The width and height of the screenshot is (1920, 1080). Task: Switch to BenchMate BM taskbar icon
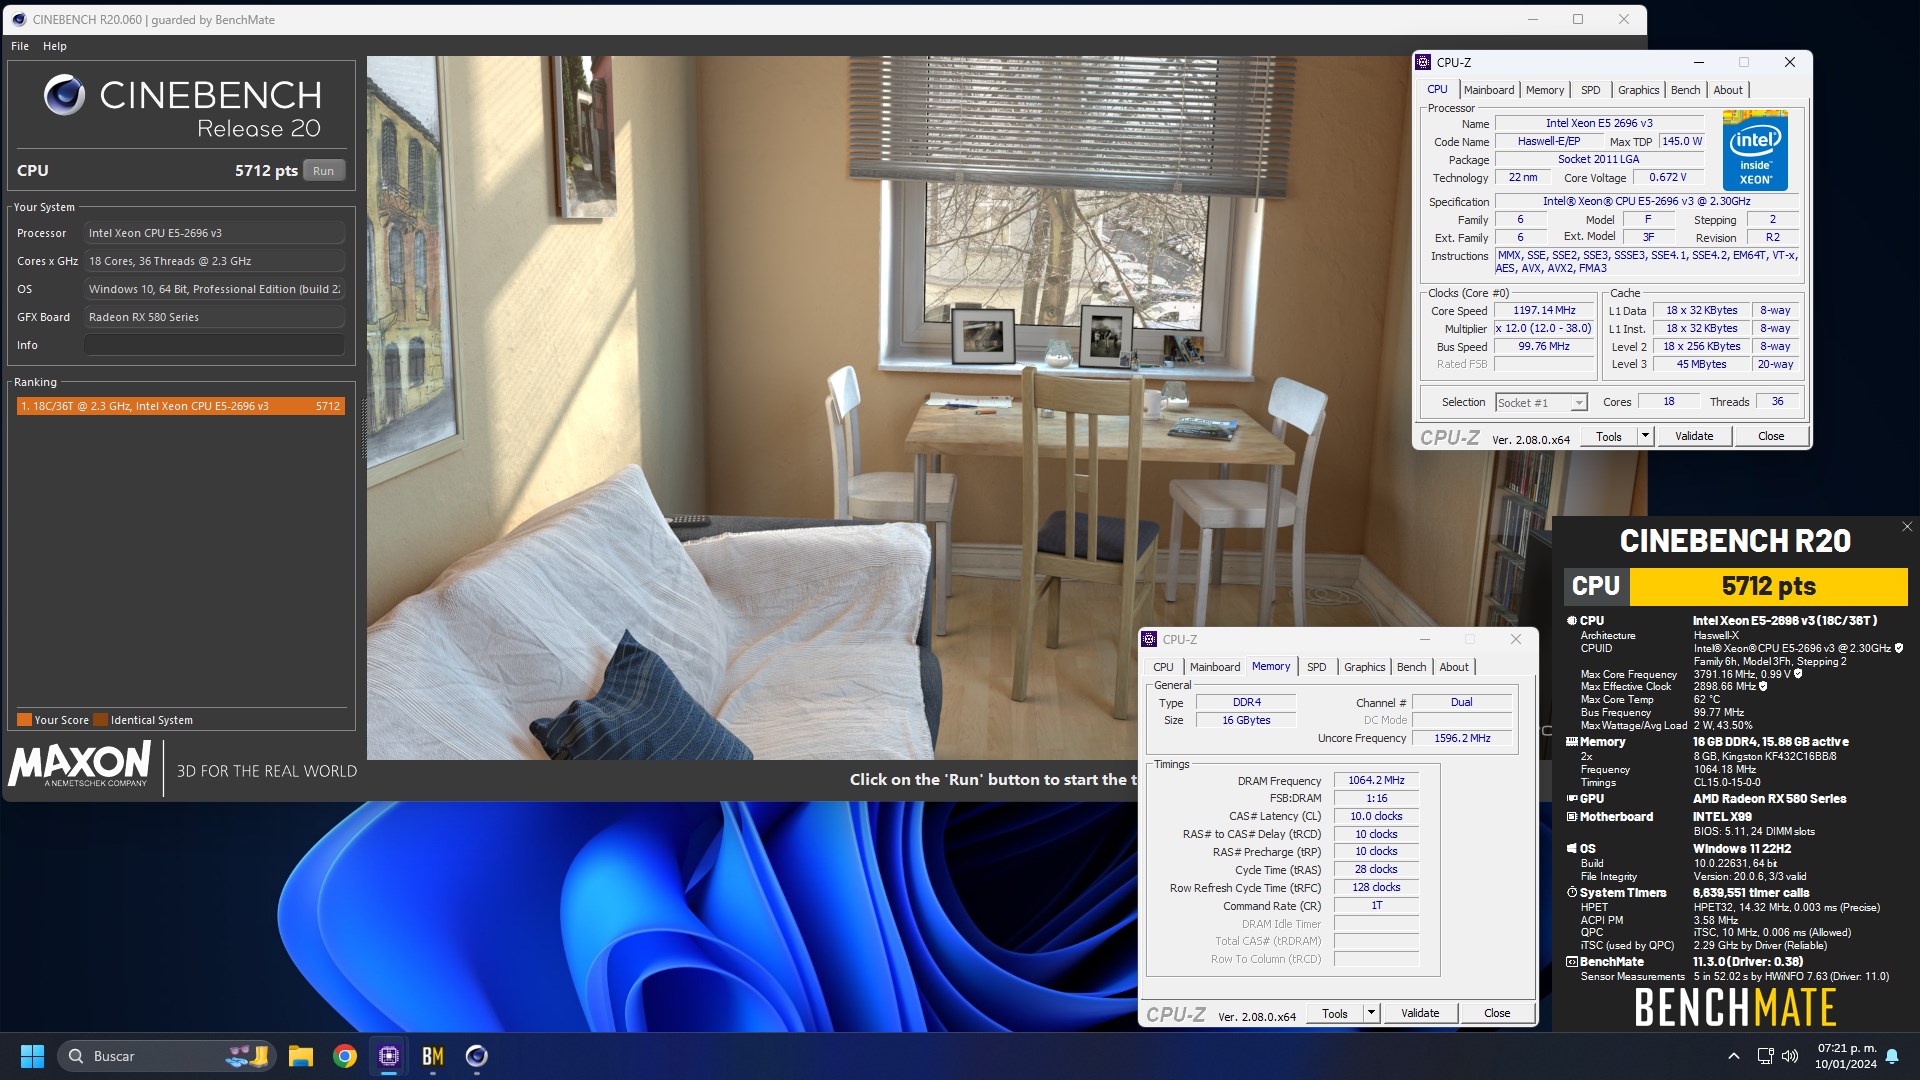point(433,1056)
